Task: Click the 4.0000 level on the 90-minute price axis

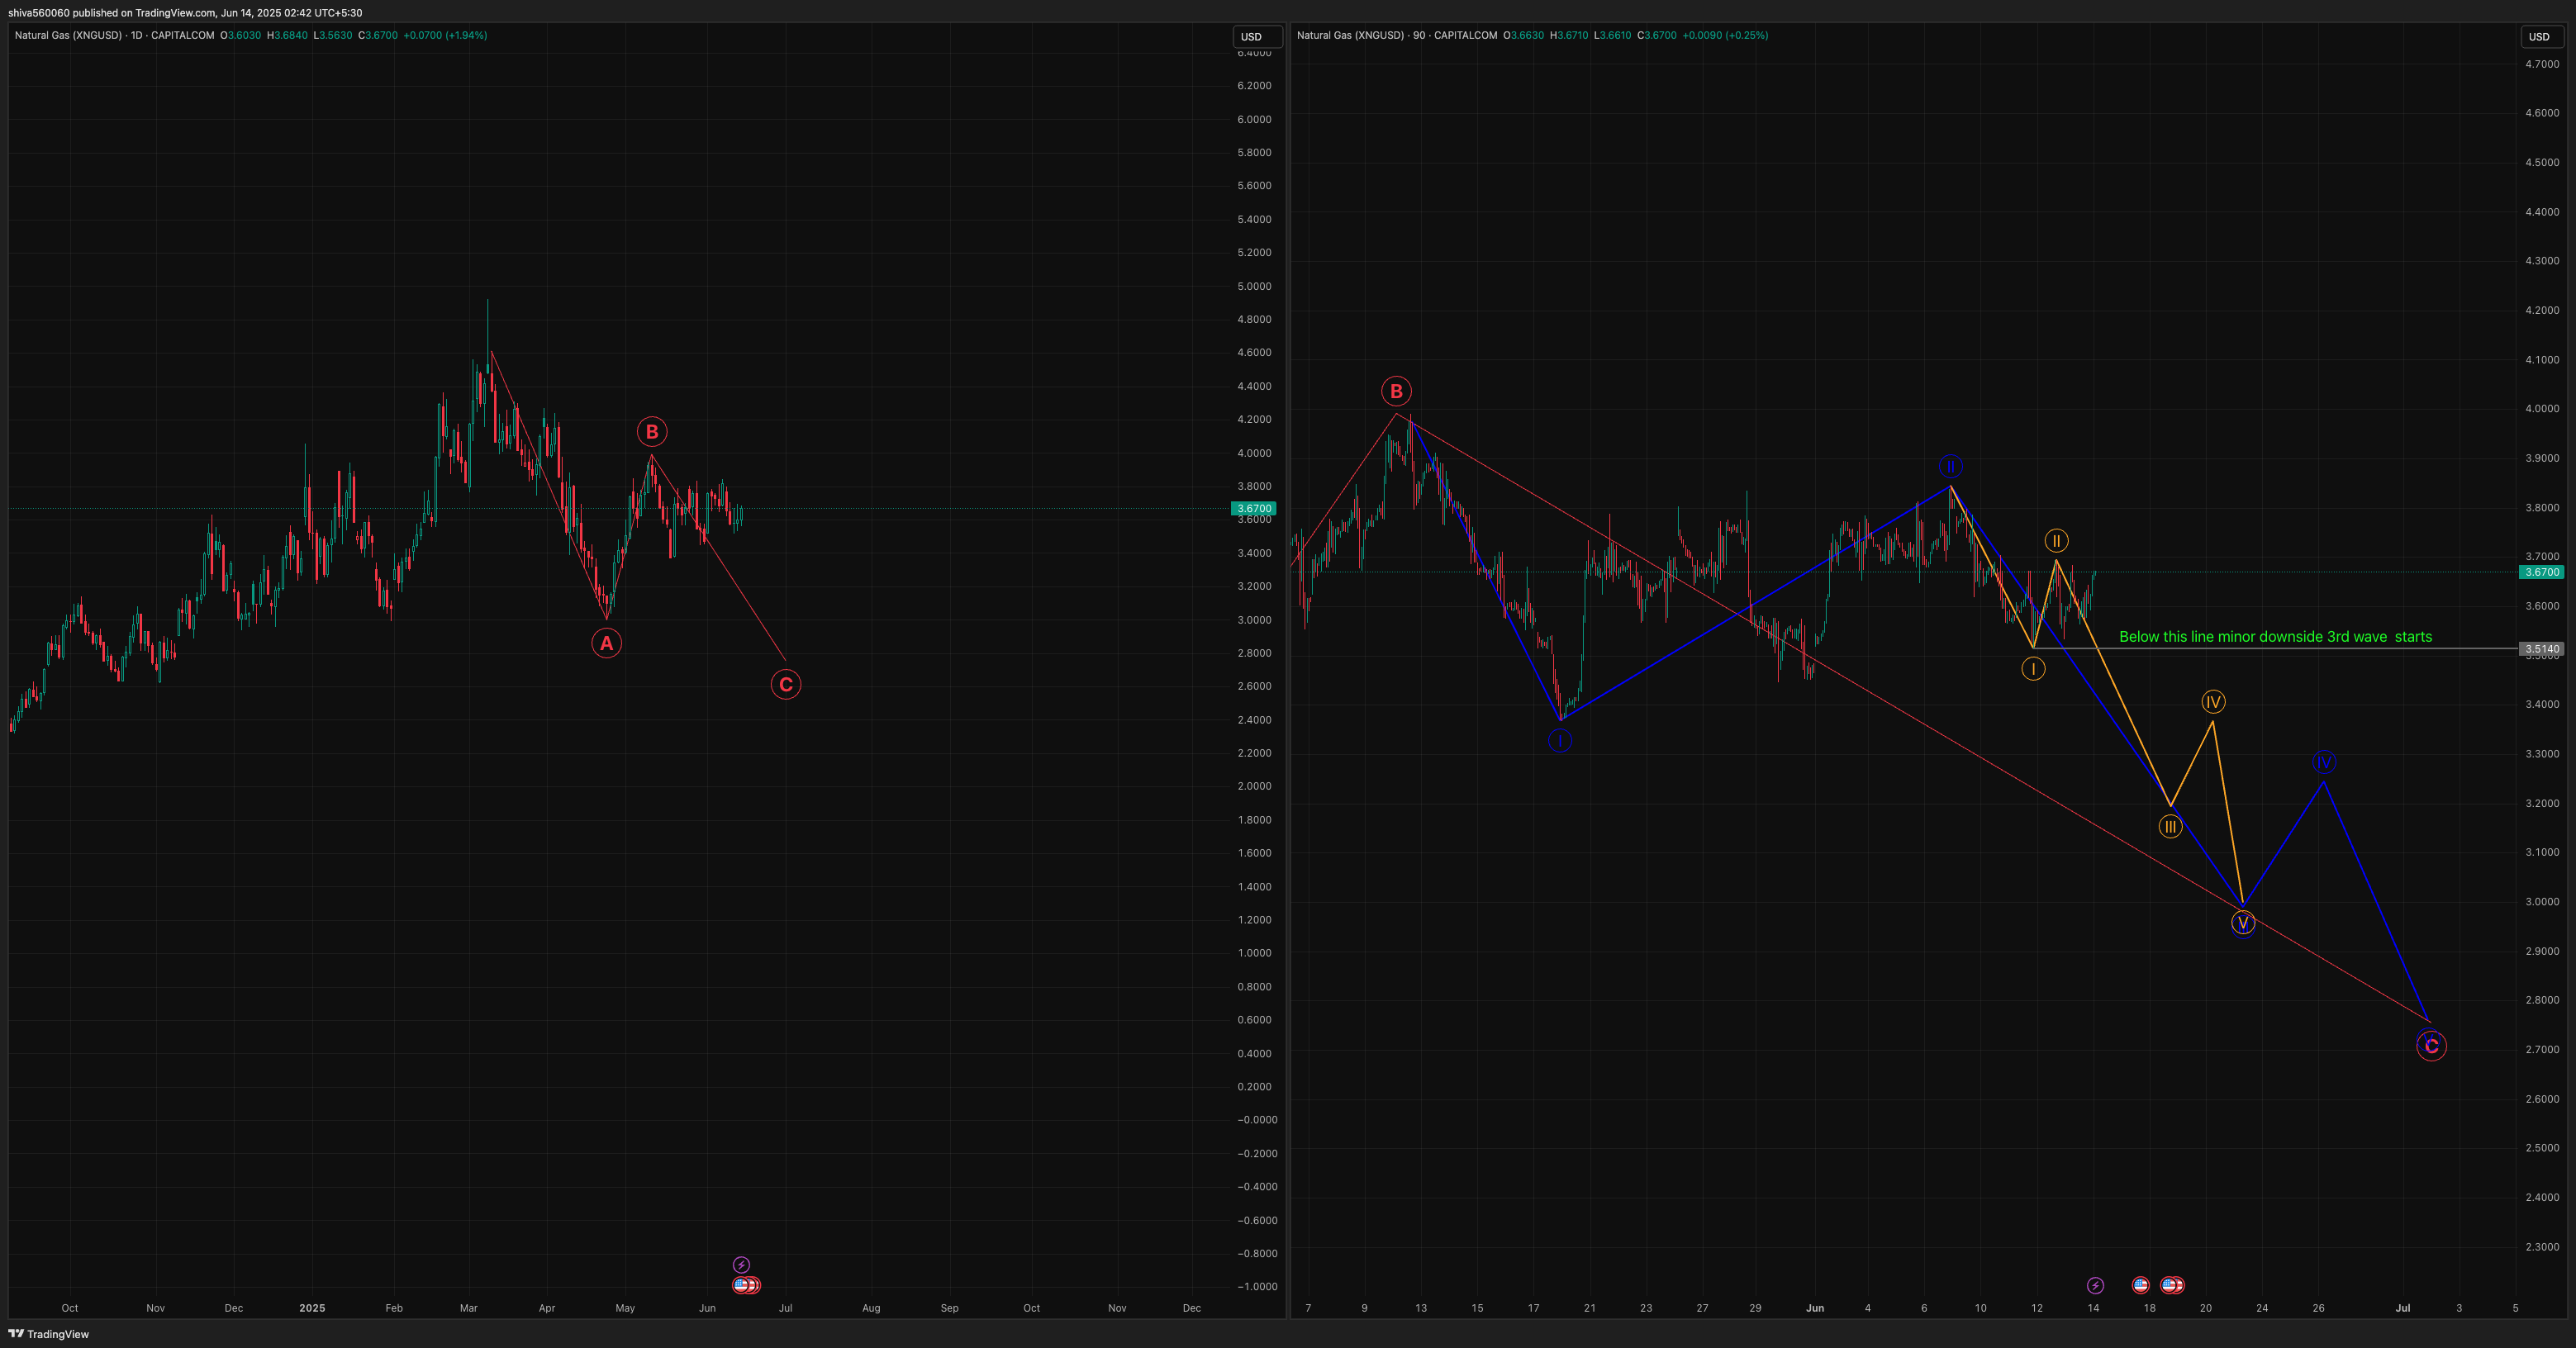Action: point(2541,408)
